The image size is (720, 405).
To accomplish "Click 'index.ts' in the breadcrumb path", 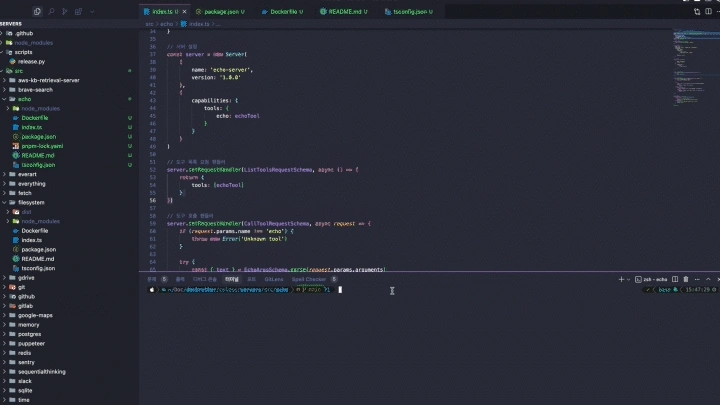I will (x=199, y=24).
